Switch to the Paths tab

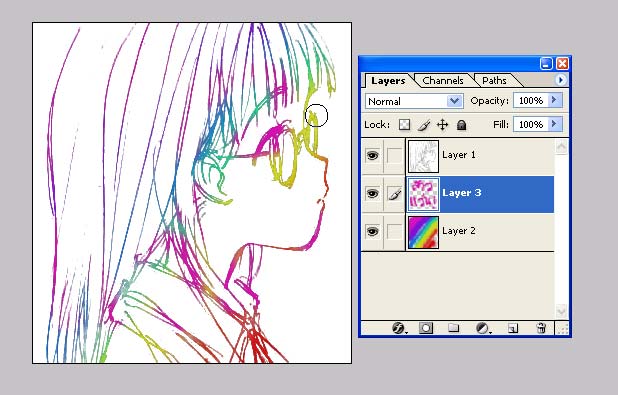point(494,80)
